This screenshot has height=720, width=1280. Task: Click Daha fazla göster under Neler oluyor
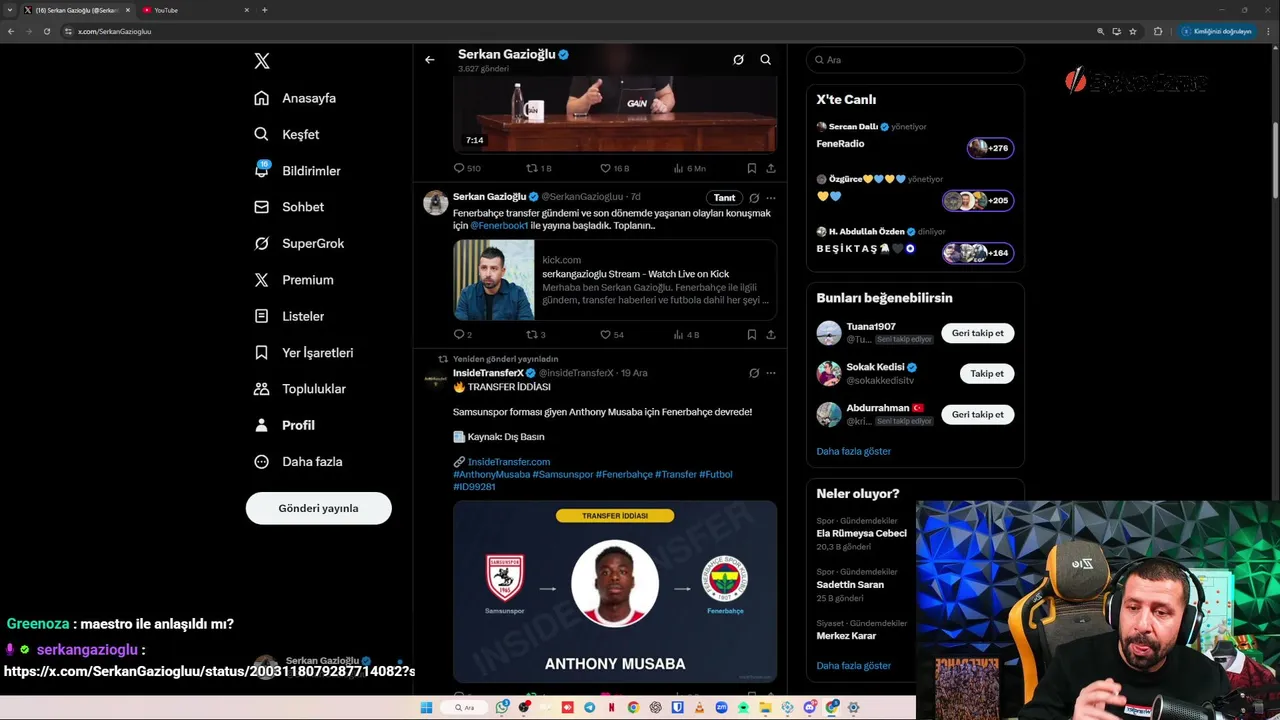(x=853, y=665)
